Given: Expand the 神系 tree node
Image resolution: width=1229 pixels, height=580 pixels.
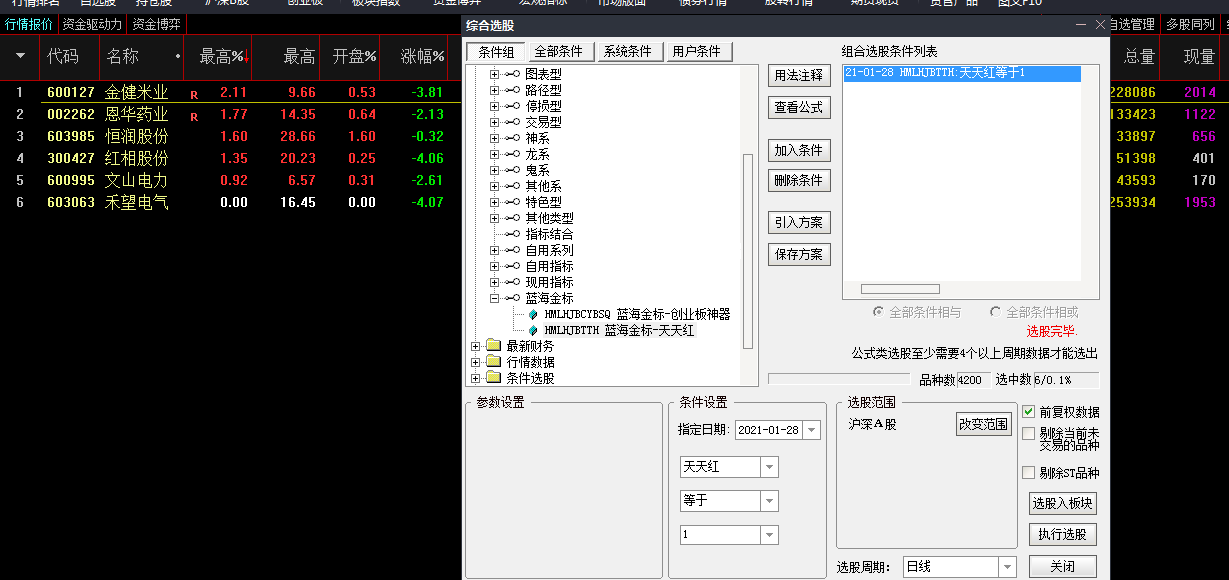Looking at the screenshot, I should pos(494,138).
